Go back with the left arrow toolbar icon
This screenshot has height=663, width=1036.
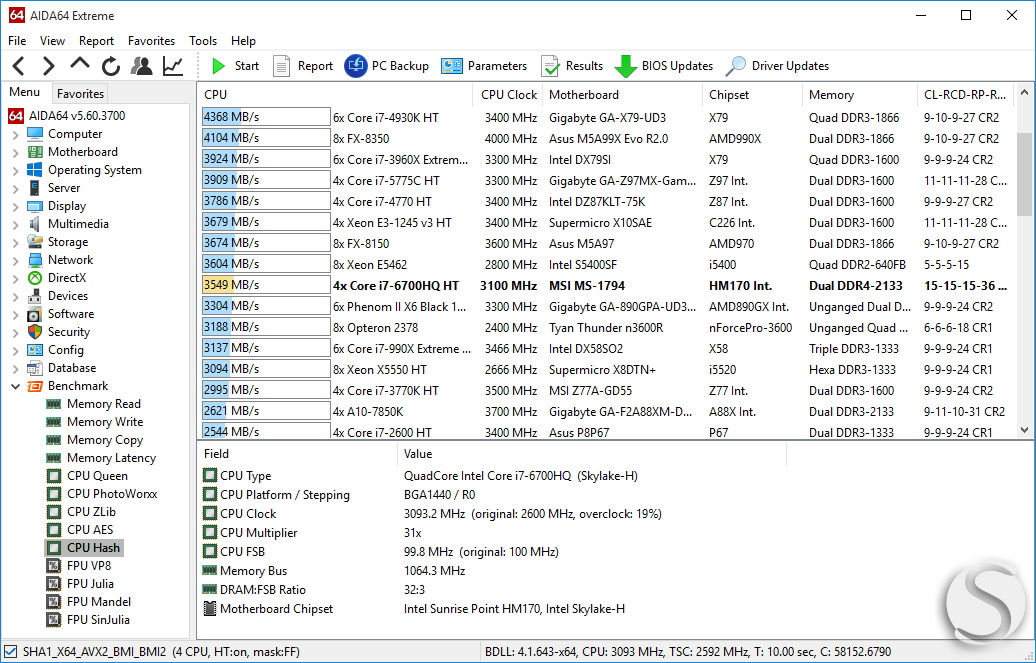[x=18, y=66]
